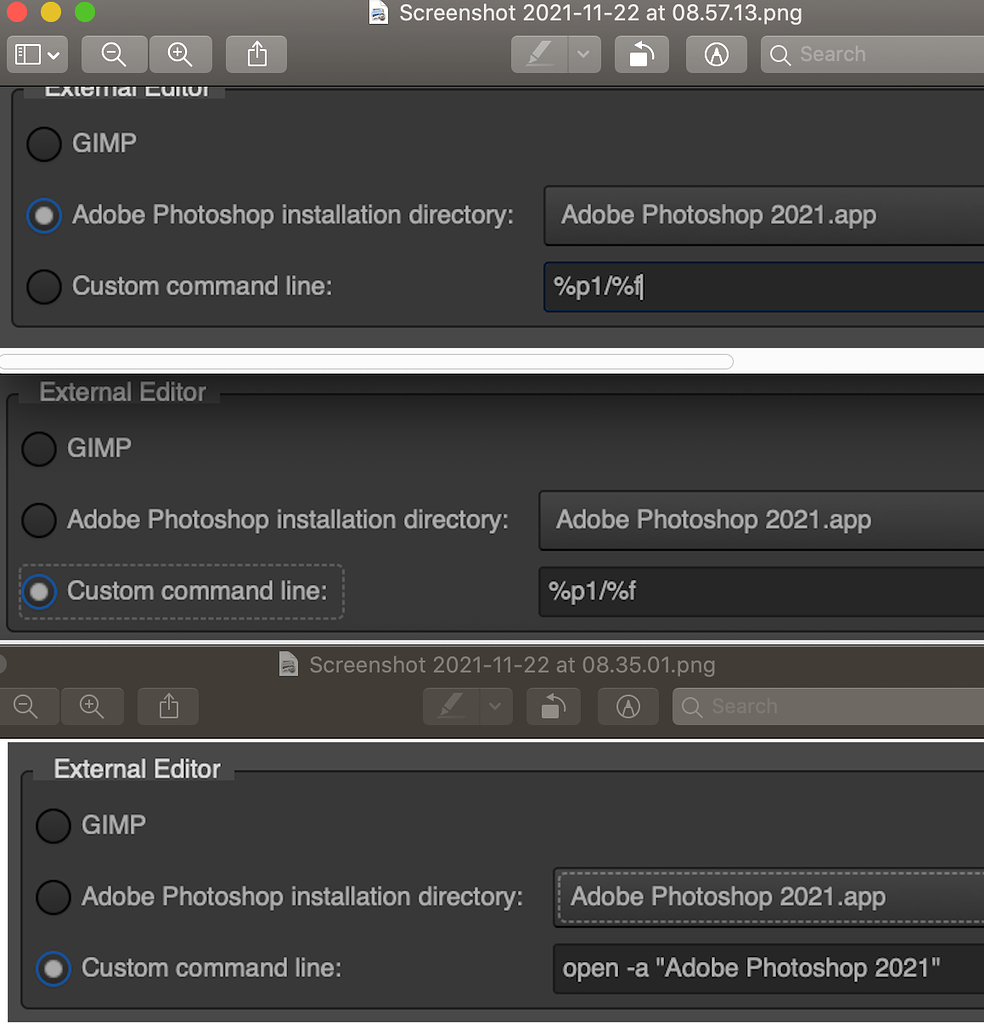Viewport: 984px width, 1024px height.
Task: Click the white horizontal scrollbar between panels
Action: coord(366,361)
